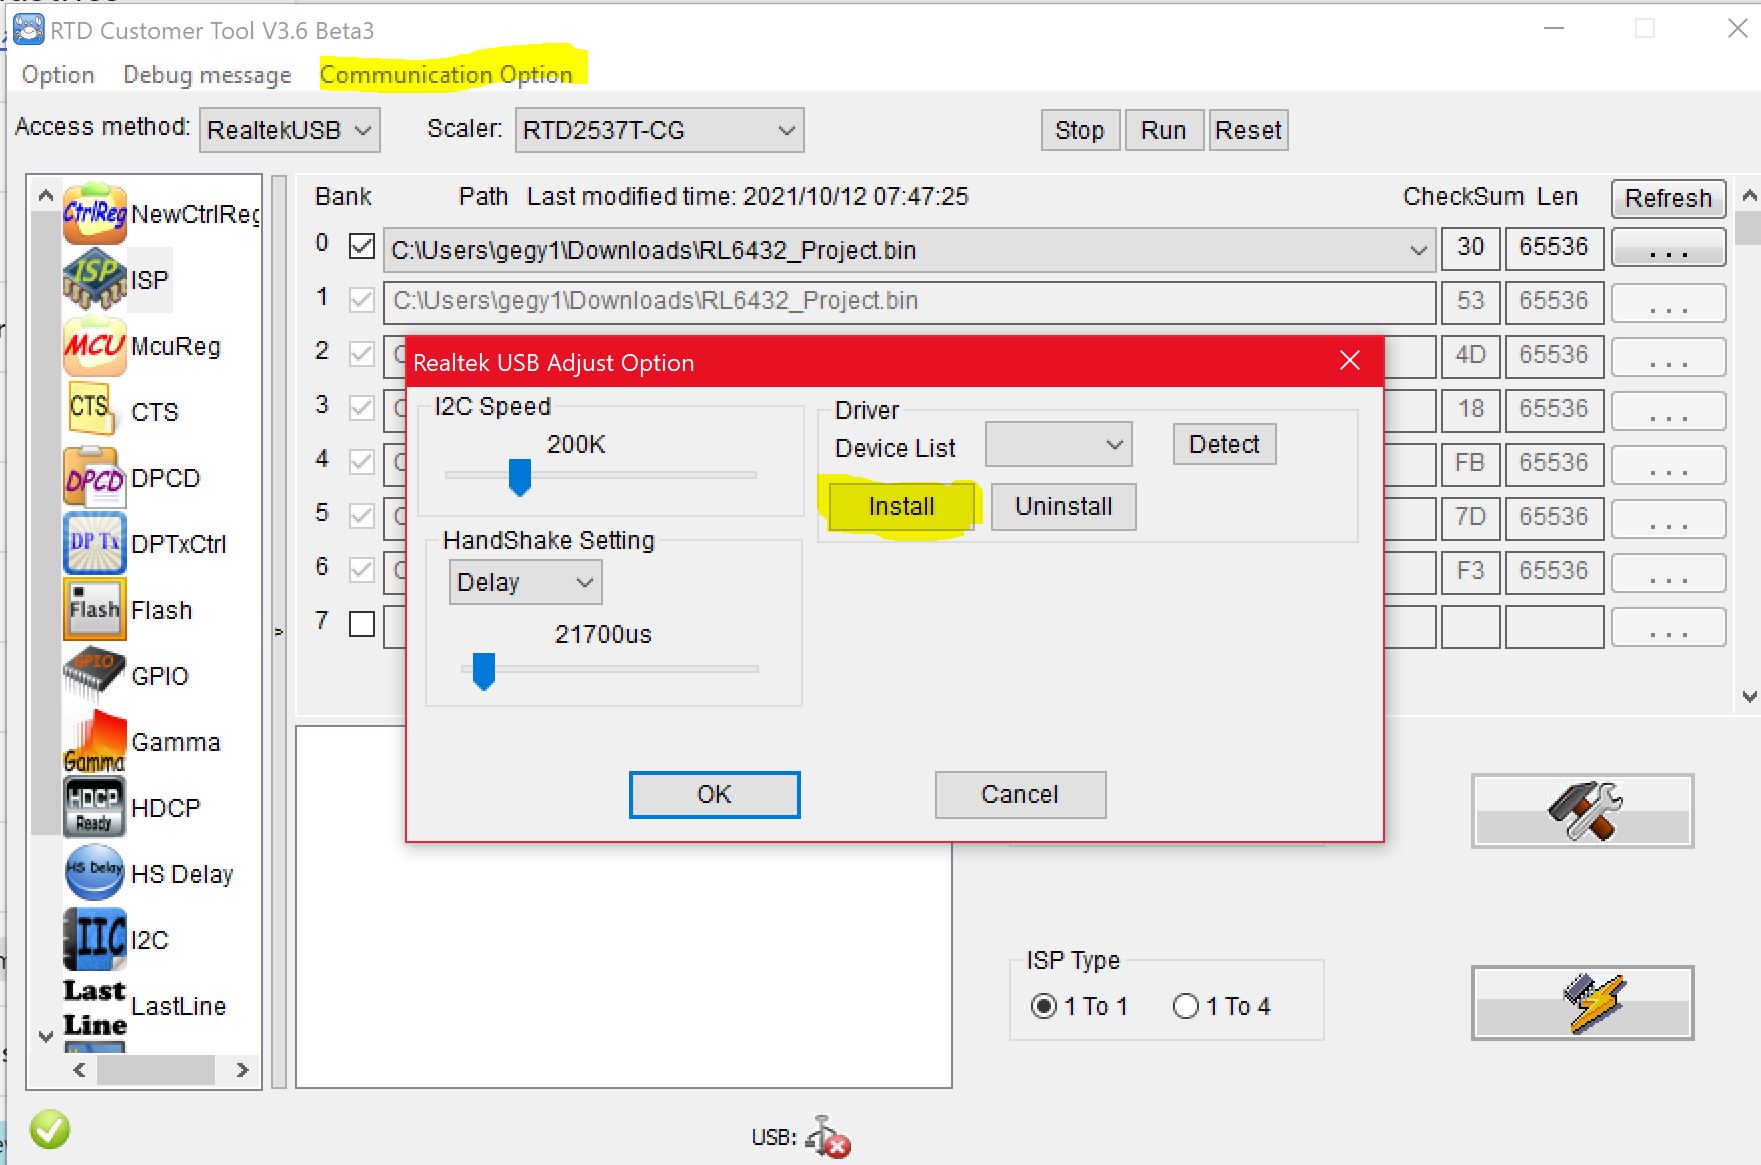Click the Detect device button
Image resolution: width=1761 pixels, height=1165 pixels.
(1225, 444)
